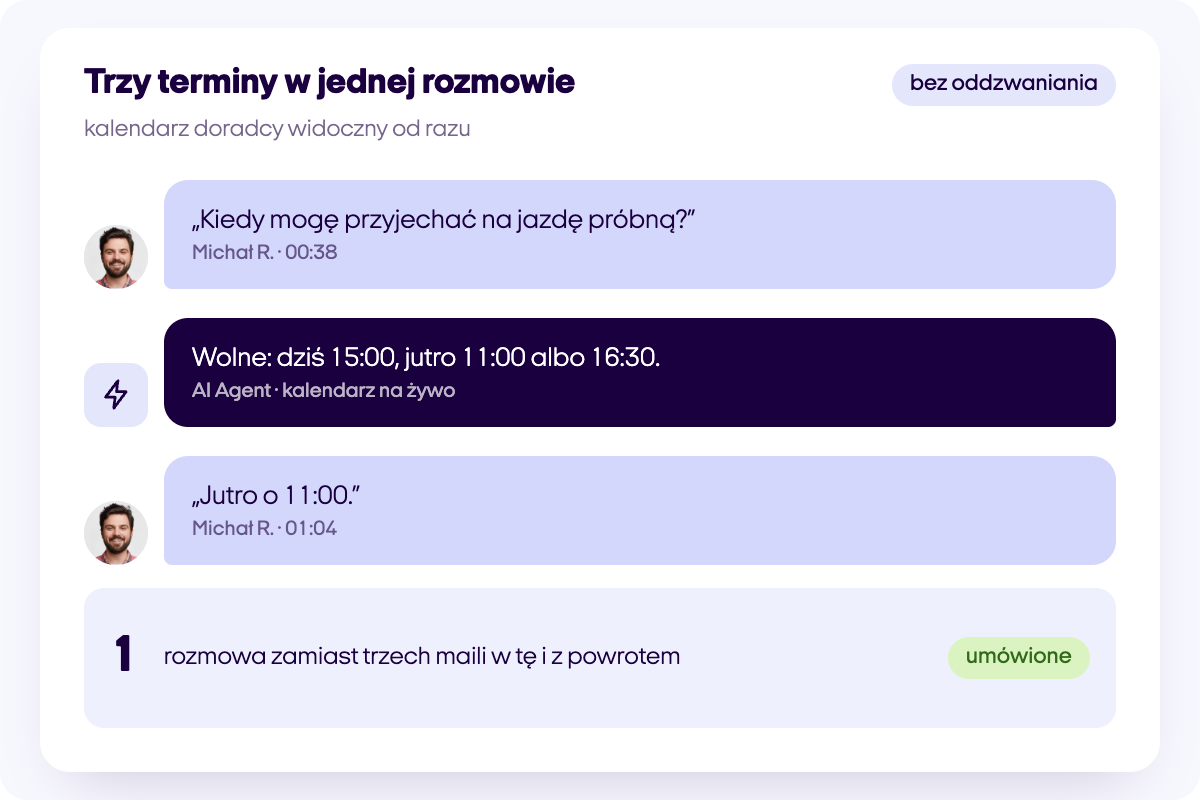Select the subtitle "kalendarz doradcy widoczny od razu"
Viewport: 1200px width, 800px height.
[277, 130]
